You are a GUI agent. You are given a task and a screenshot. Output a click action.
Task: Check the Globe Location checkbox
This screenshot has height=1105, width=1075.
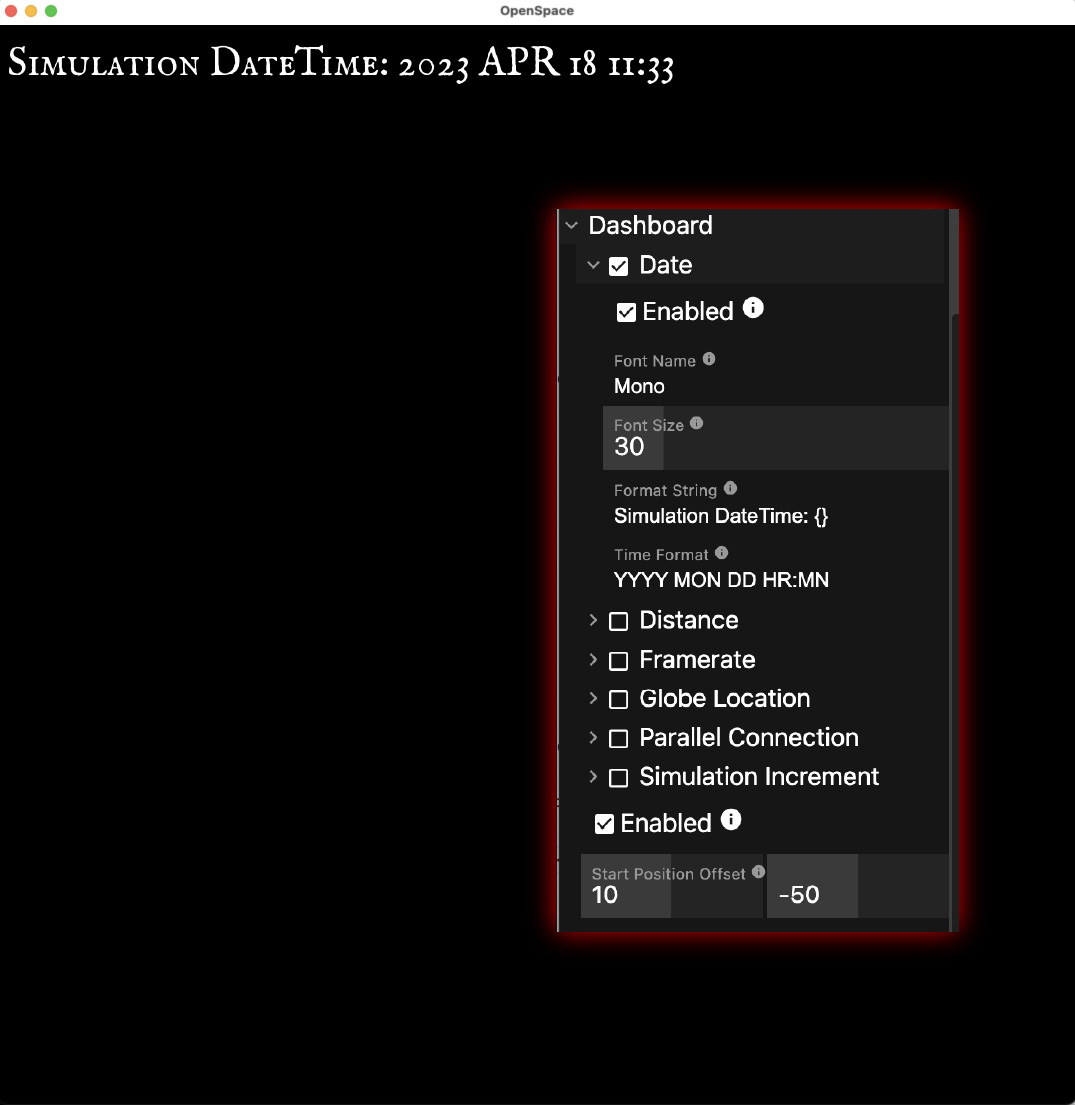[619, 700]
